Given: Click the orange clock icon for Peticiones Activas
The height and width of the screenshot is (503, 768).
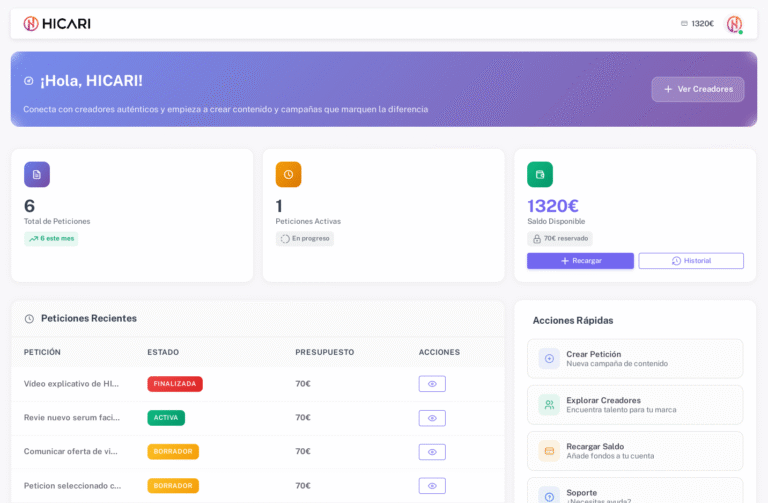Looking at the screenshot, I should (x=288, y=174).
